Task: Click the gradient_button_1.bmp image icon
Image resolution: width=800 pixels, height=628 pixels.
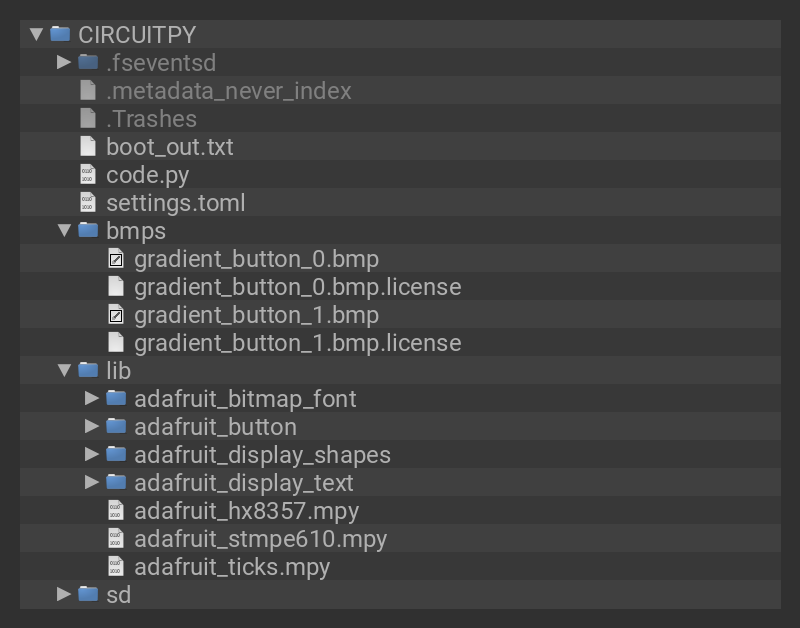Action: click(116, 315)
